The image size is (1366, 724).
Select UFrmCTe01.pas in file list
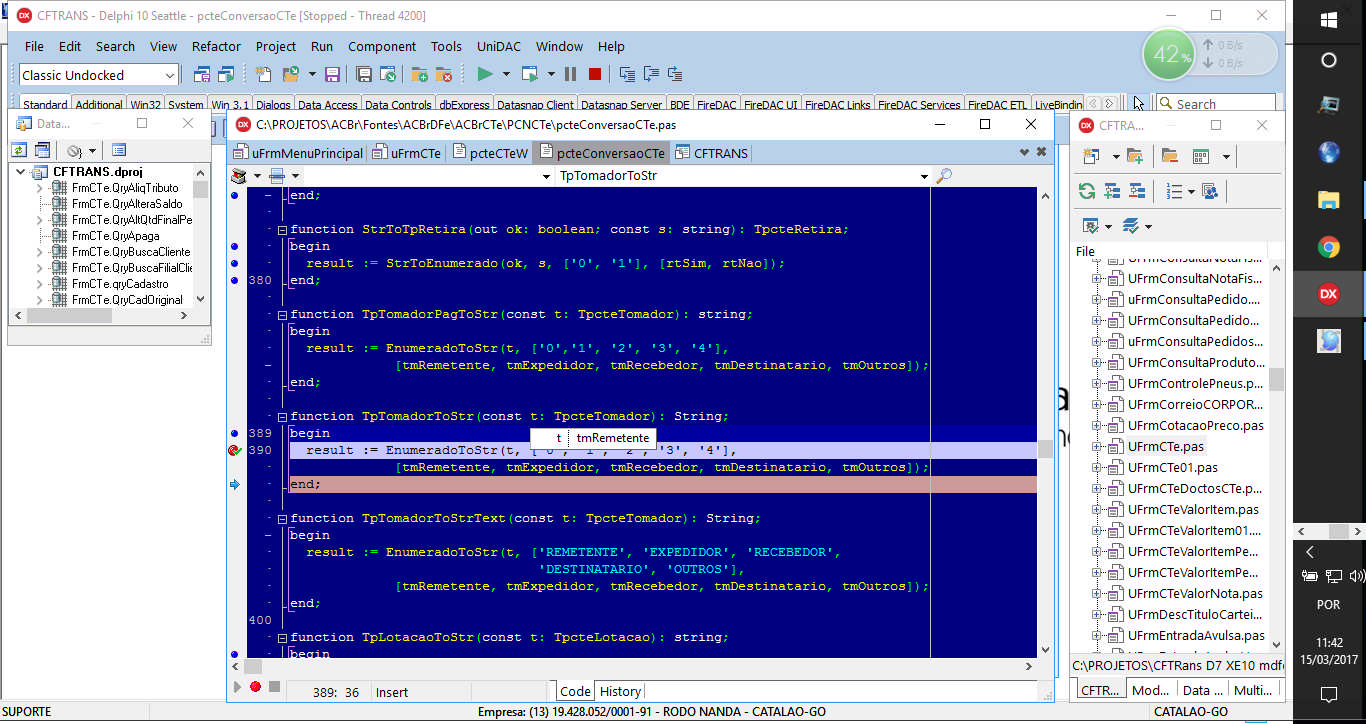click(1172, 468)
